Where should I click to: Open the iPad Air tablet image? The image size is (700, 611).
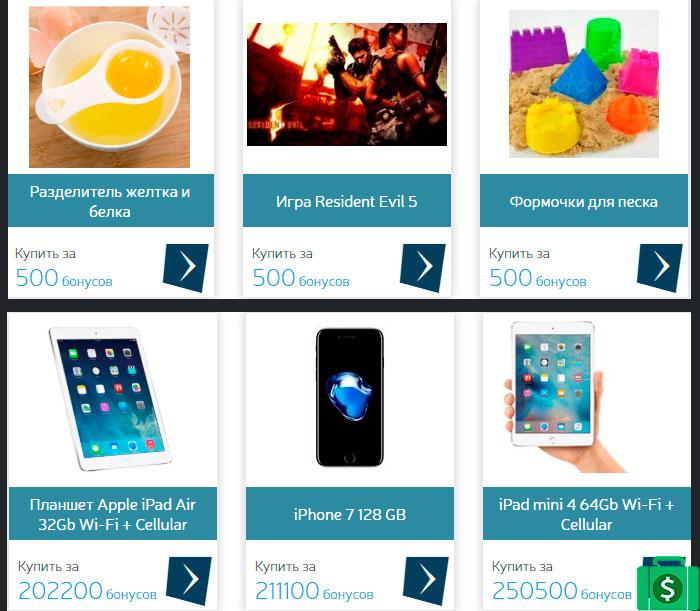coord(110,399)
